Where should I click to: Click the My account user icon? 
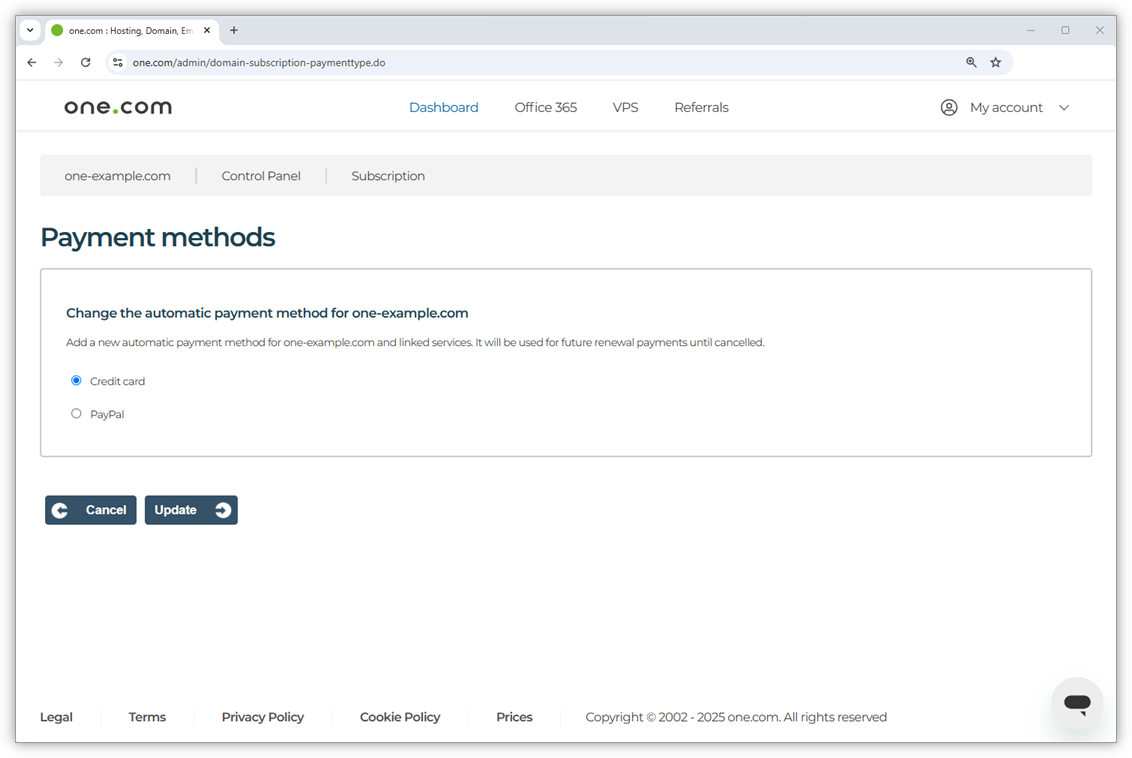tap(948, 107)
